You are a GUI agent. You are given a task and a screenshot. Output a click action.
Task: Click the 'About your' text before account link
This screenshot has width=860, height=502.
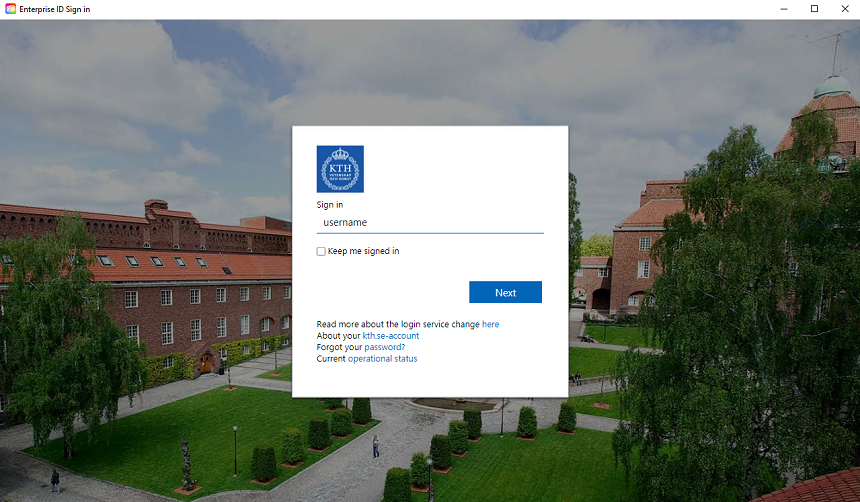click(x=338, y=335)
